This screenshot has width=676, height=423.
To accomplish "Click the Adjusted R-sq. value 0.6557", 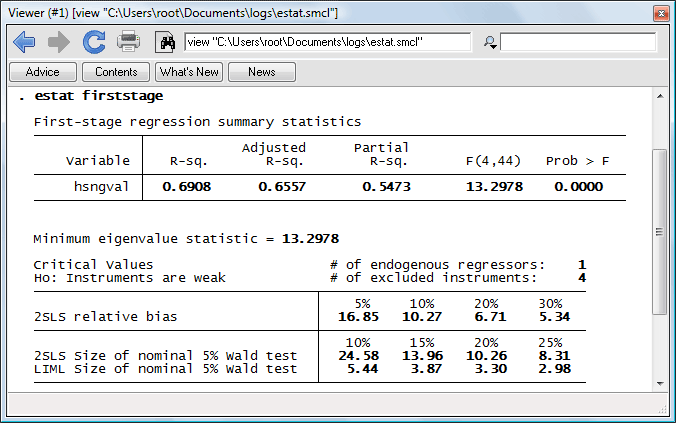I will [x=282, y=187].
